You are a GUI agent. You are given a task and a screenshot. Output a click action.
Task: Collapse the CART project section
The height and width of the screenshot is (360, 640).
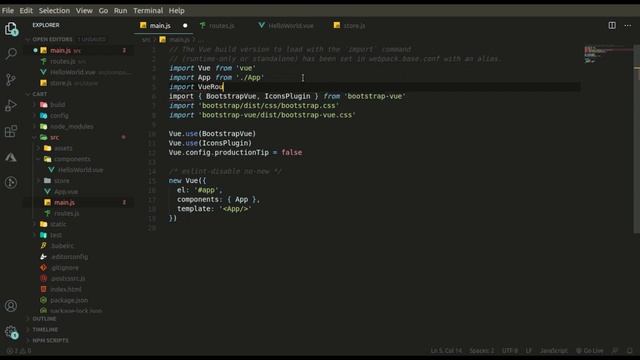pos(40,94)
